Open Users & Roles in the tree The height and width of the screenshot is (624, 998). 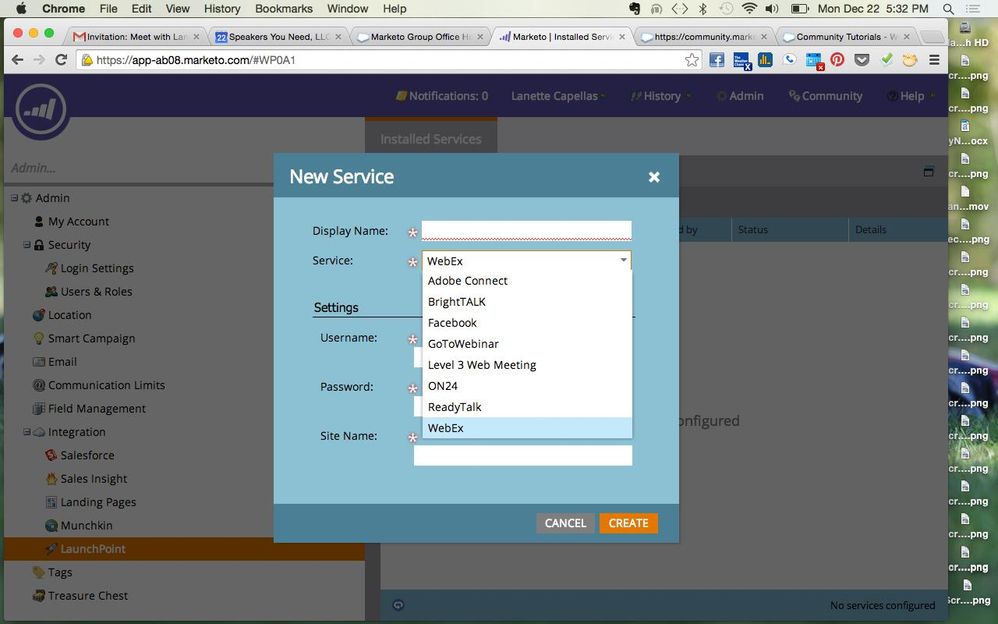[x=96, y=292]
